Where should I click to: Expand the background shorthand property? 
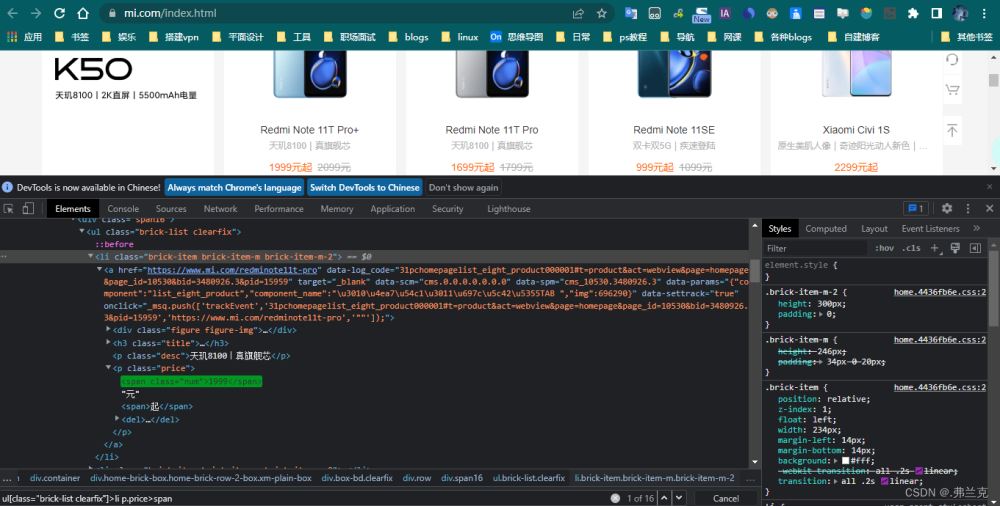(x=835, y=461)
